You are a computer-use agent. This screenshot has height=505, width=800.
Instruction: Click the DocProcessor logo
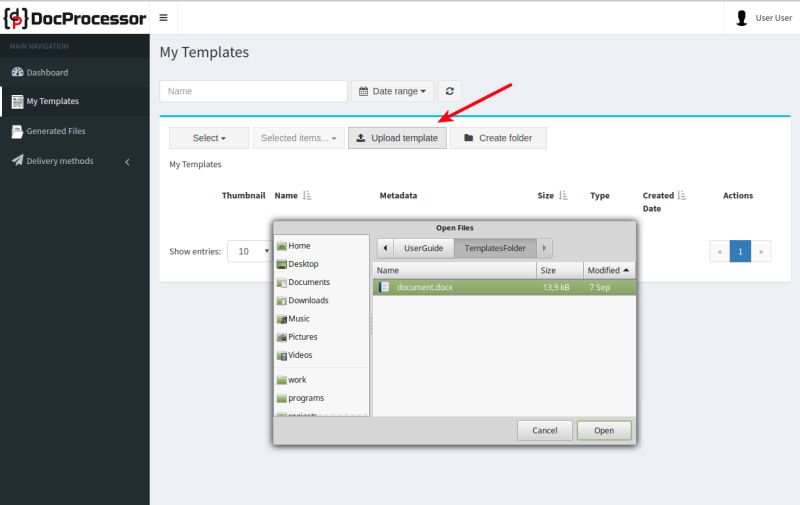click(x=75, y=18)
